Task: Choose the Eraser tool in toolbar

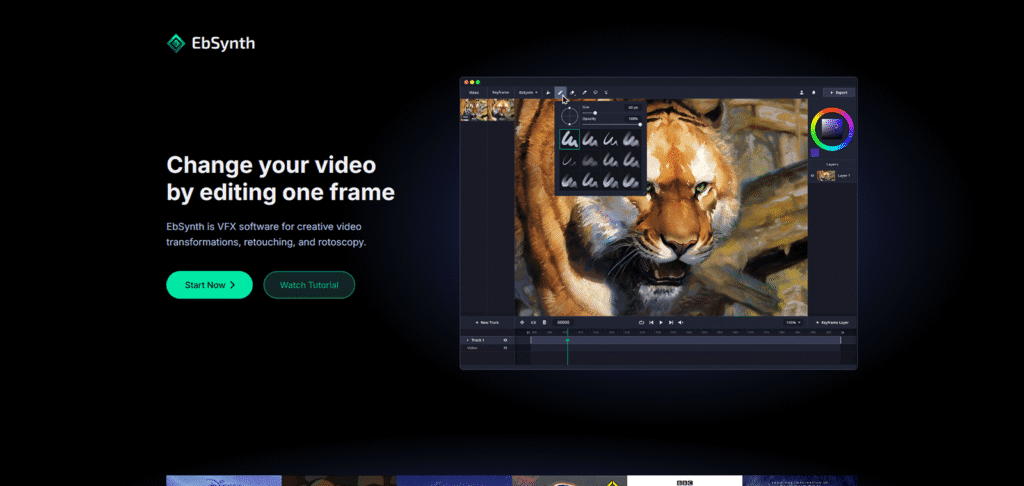Action: coord(572,93)
